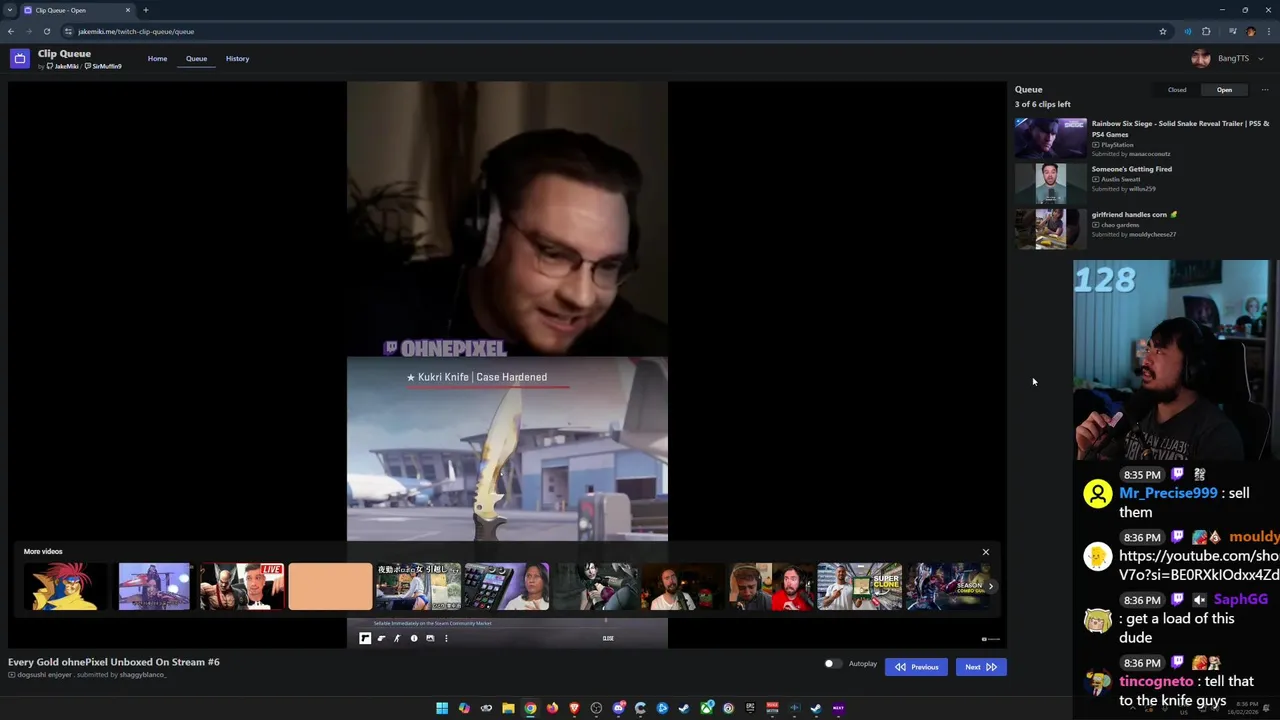Click 'Every Gold ohnePixel Unboxed On Stream #6' title
The width and height of the screenshot is (1280, 720).
[x=114, y=662]
